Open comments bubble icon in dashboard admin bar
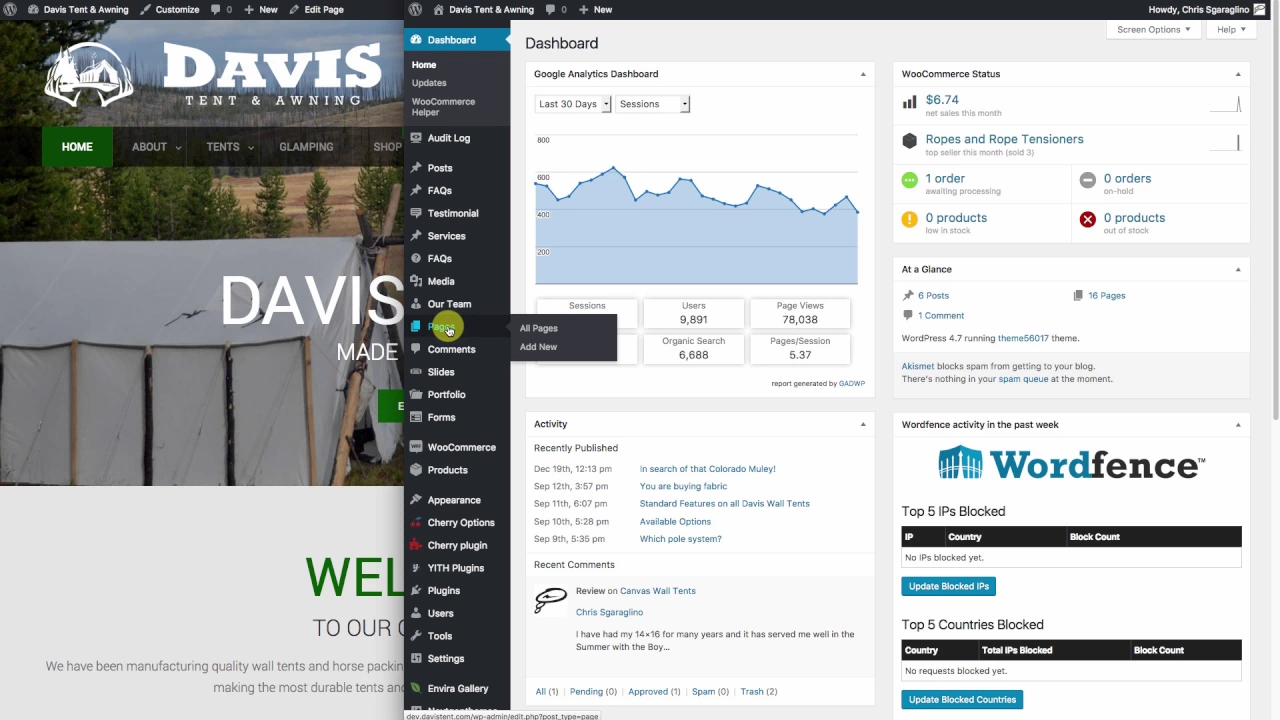This screenshot has width=1280, height=720. [549, 9]
